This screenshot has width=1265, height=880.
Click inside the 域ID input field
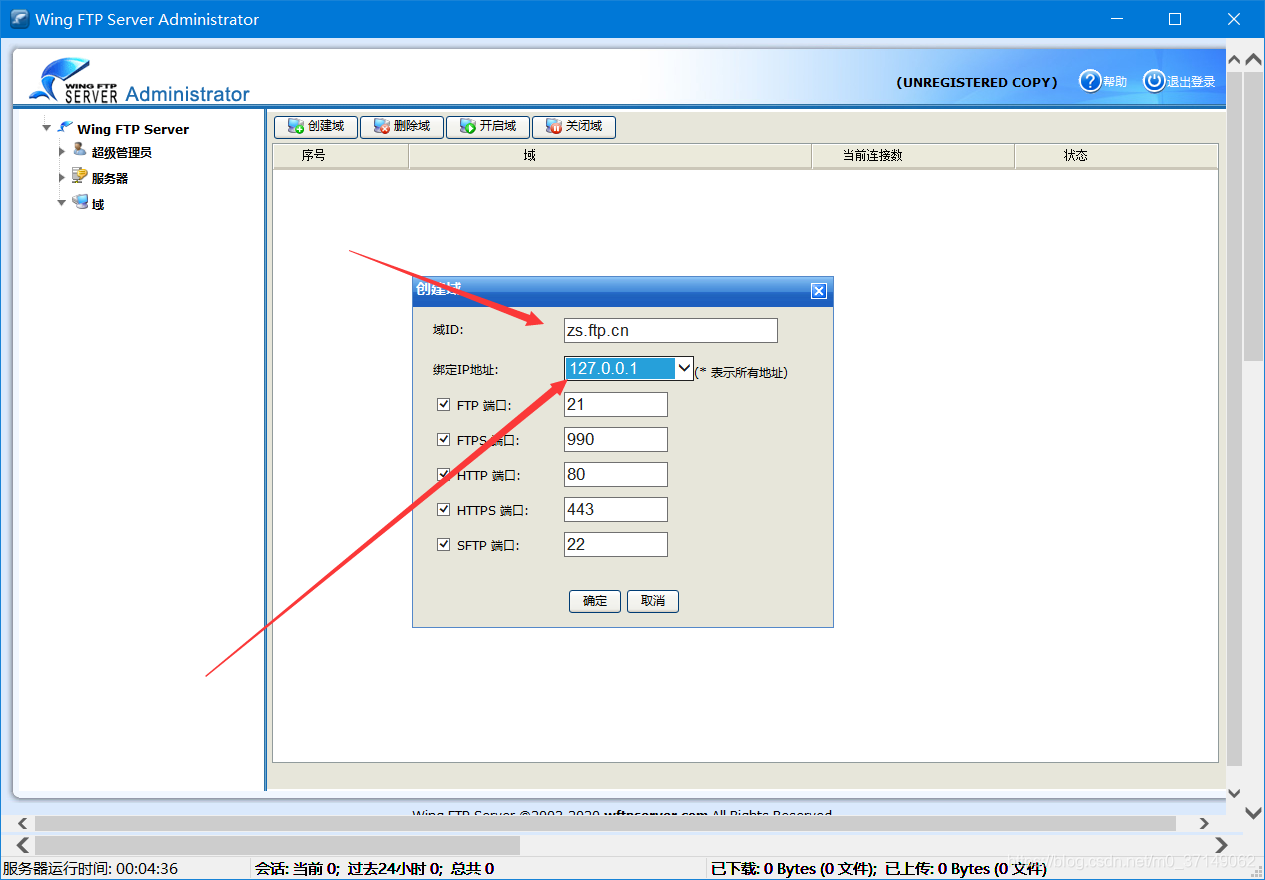pyautogui.click(x=670, y=330)
